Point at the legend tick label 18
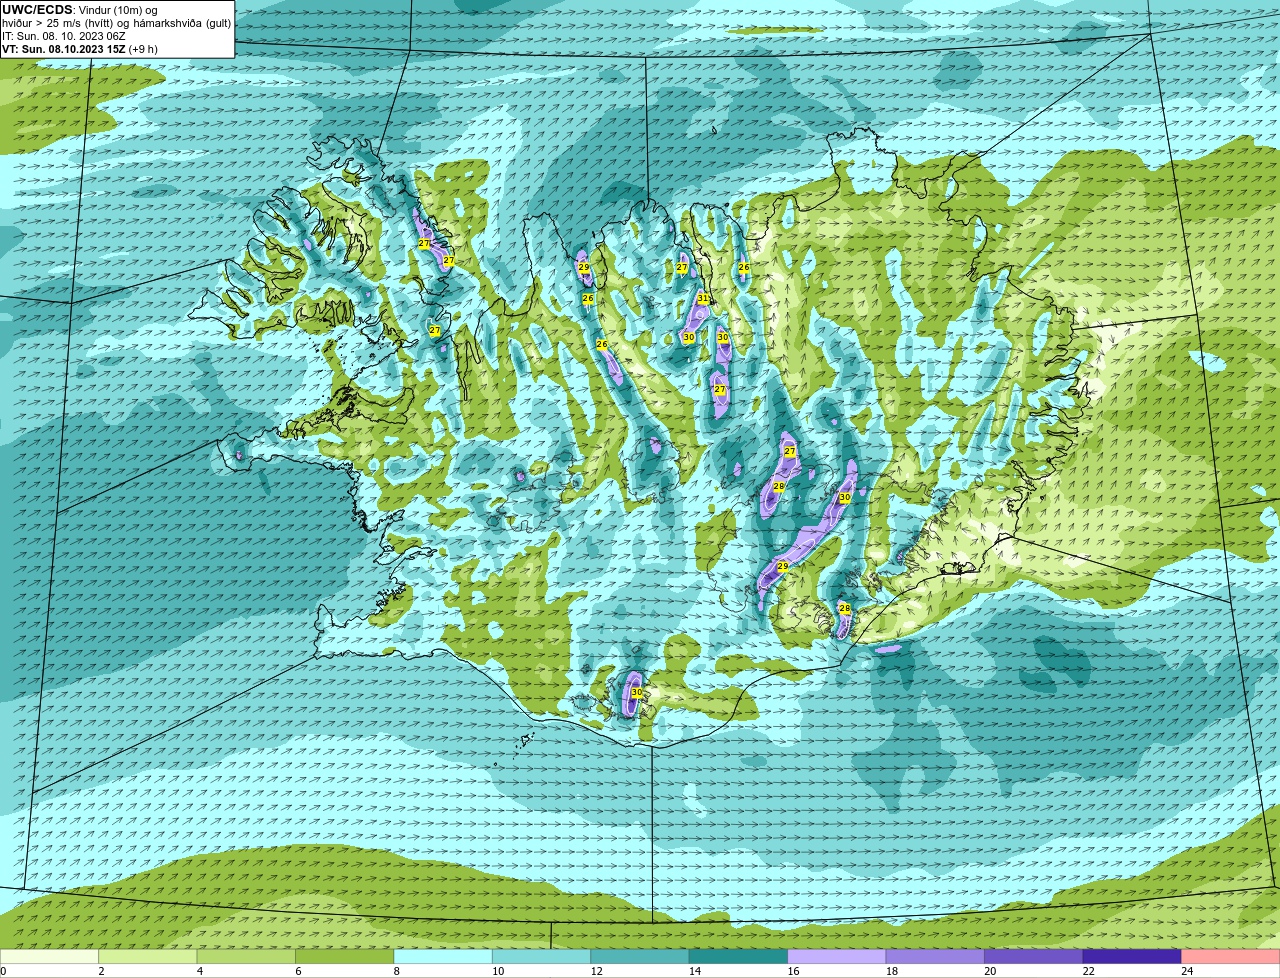 891,971
